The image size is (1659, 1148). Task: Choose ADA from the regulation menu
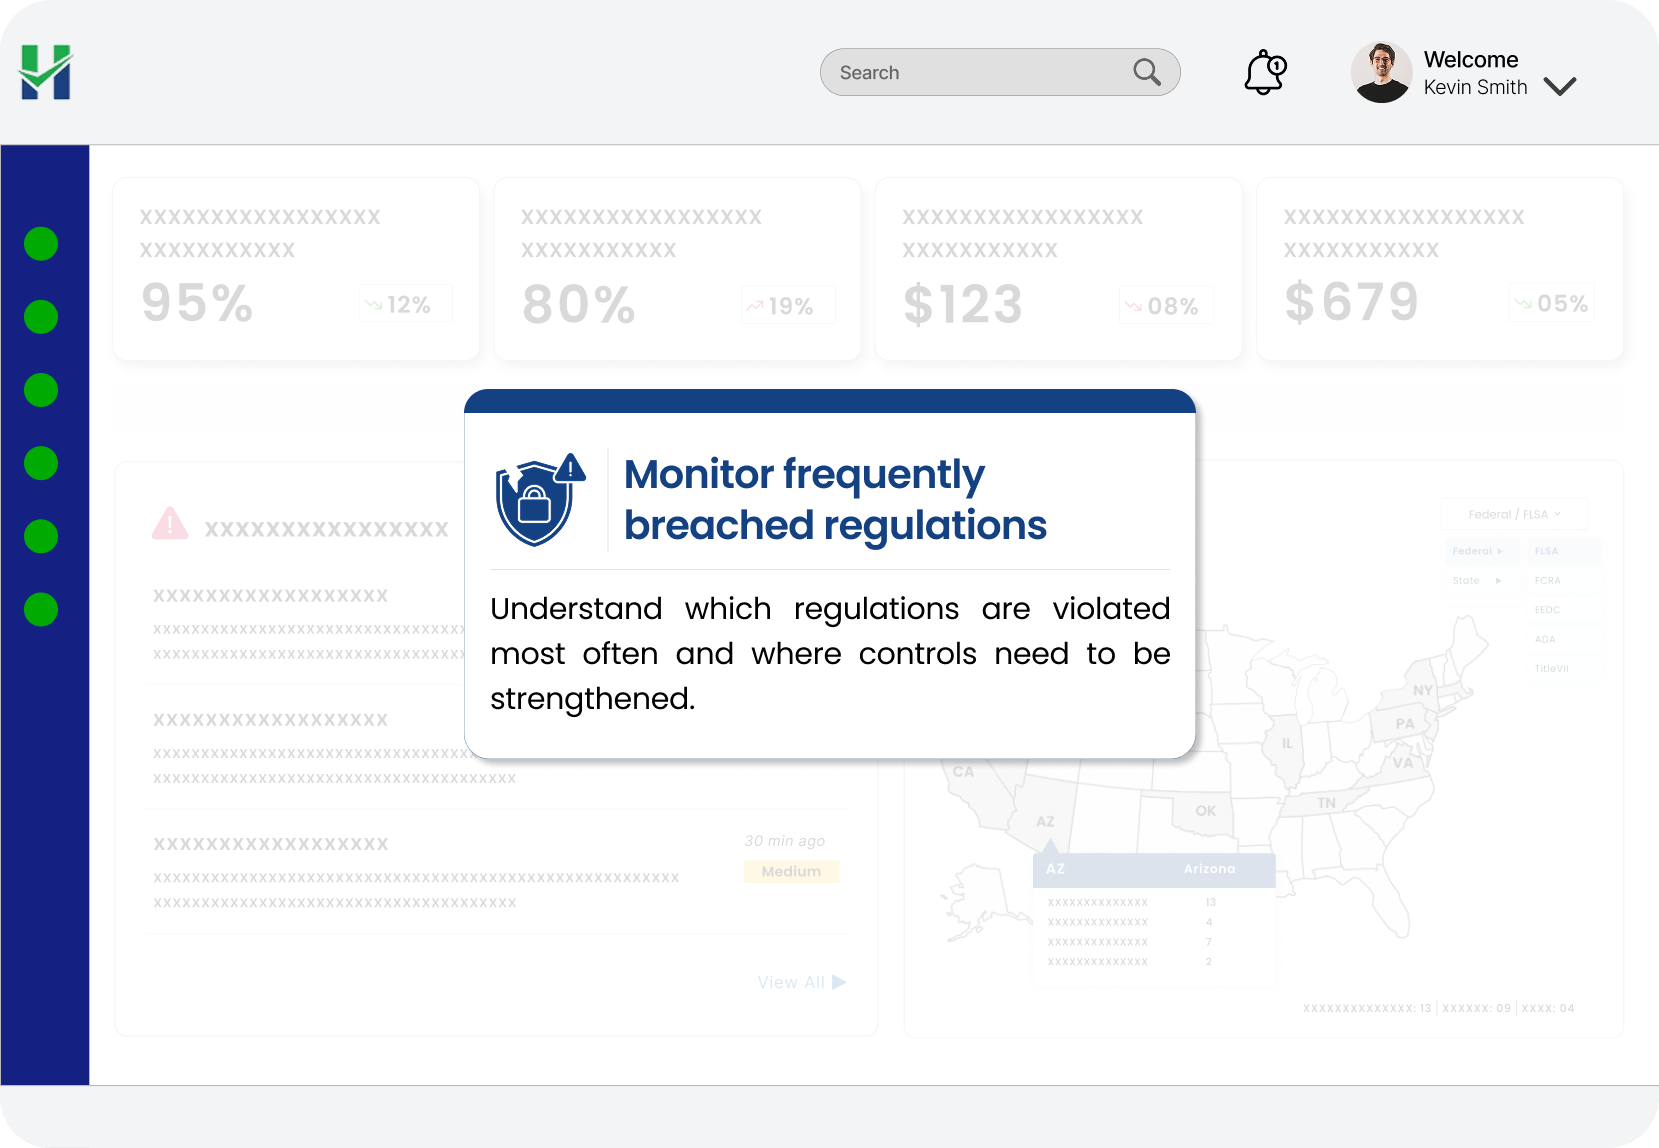click(1545, 639)
